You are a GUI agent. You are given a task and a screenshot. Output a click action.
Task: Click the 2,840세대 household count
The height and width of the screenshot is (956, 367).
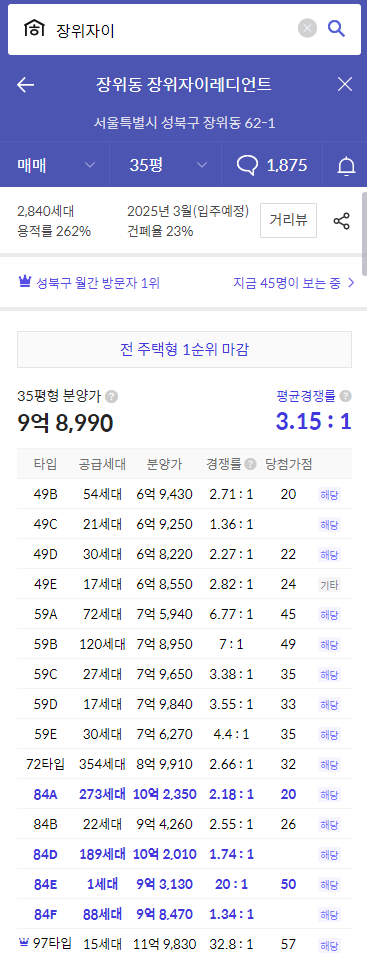click(x=46, y=212)
